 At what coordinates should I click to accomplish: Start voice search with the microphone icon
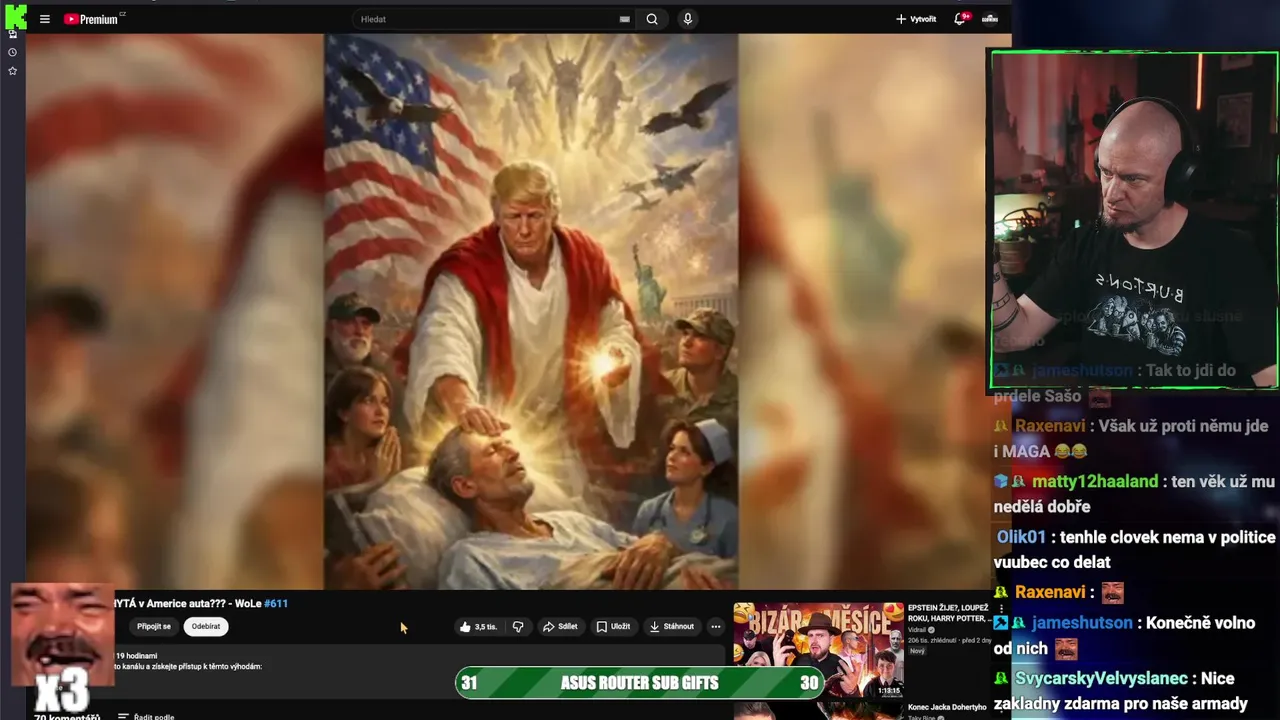687,19
